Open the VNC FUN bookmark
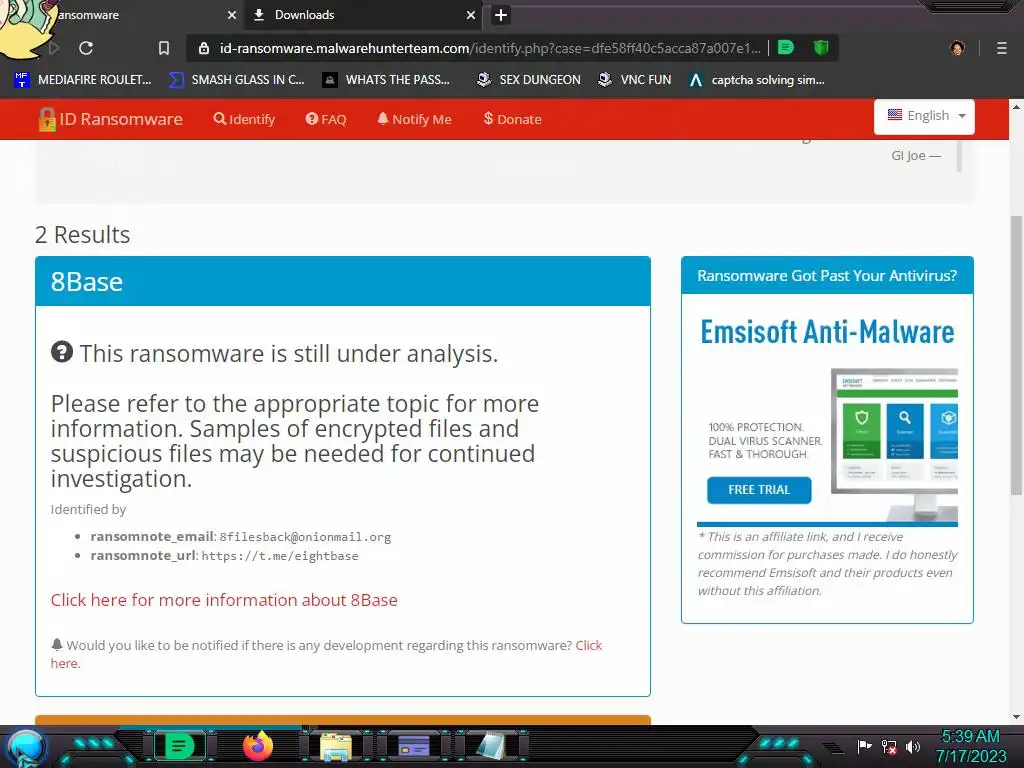1024x768 pixels. (x=635, y=80)
